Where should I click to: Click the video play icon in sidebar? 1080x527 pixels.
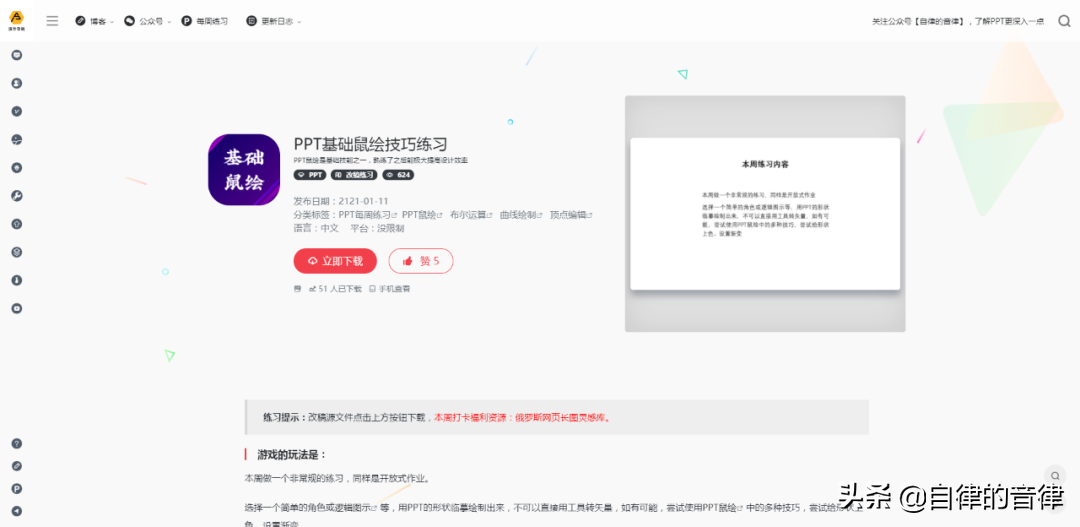pos(17,309)
